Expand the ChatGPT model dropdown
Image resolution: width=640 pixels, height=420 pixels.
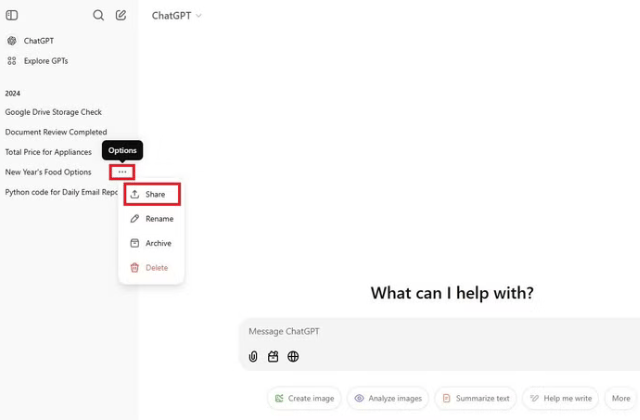click(177, 16)
